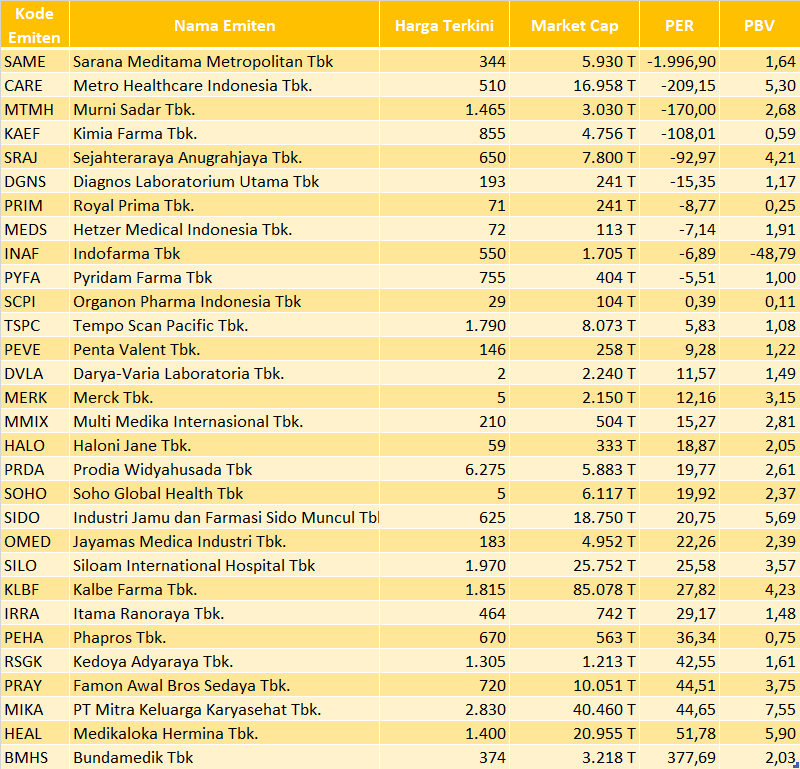Click ticker code INAF
The height and width of the screenshot is (769, 800).
click(21, 254)
